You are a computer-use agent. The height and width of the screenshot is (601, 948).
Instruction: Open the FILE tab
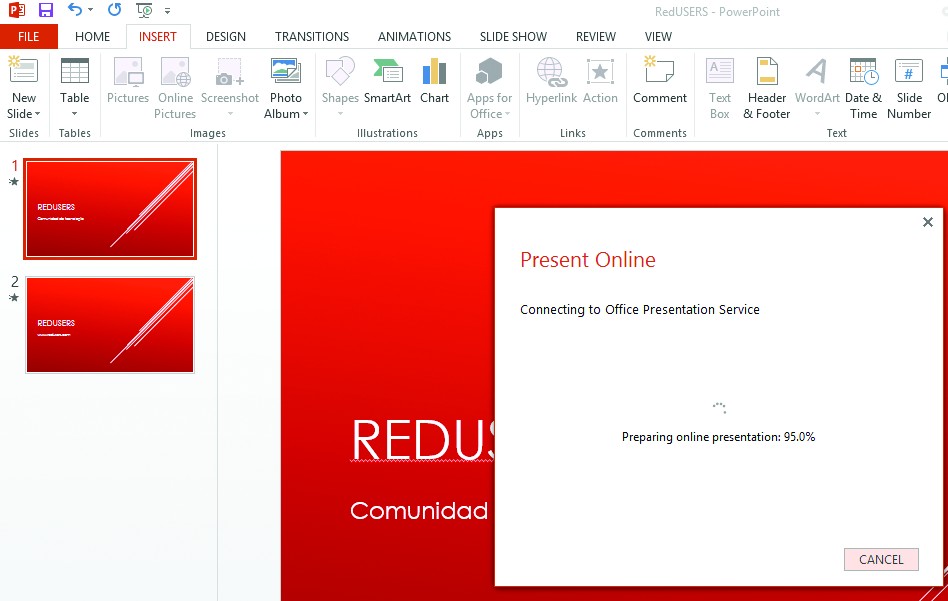(x=28, y=37)
